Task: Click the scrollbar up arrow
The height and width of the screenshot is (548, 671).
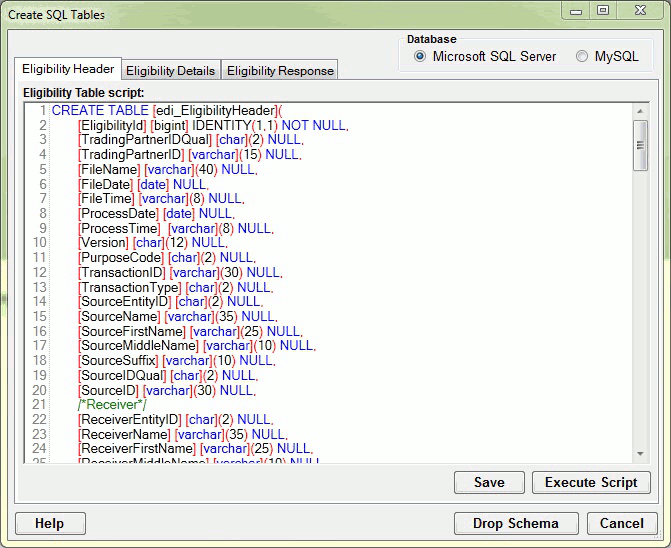Action: tap(641, 111)
